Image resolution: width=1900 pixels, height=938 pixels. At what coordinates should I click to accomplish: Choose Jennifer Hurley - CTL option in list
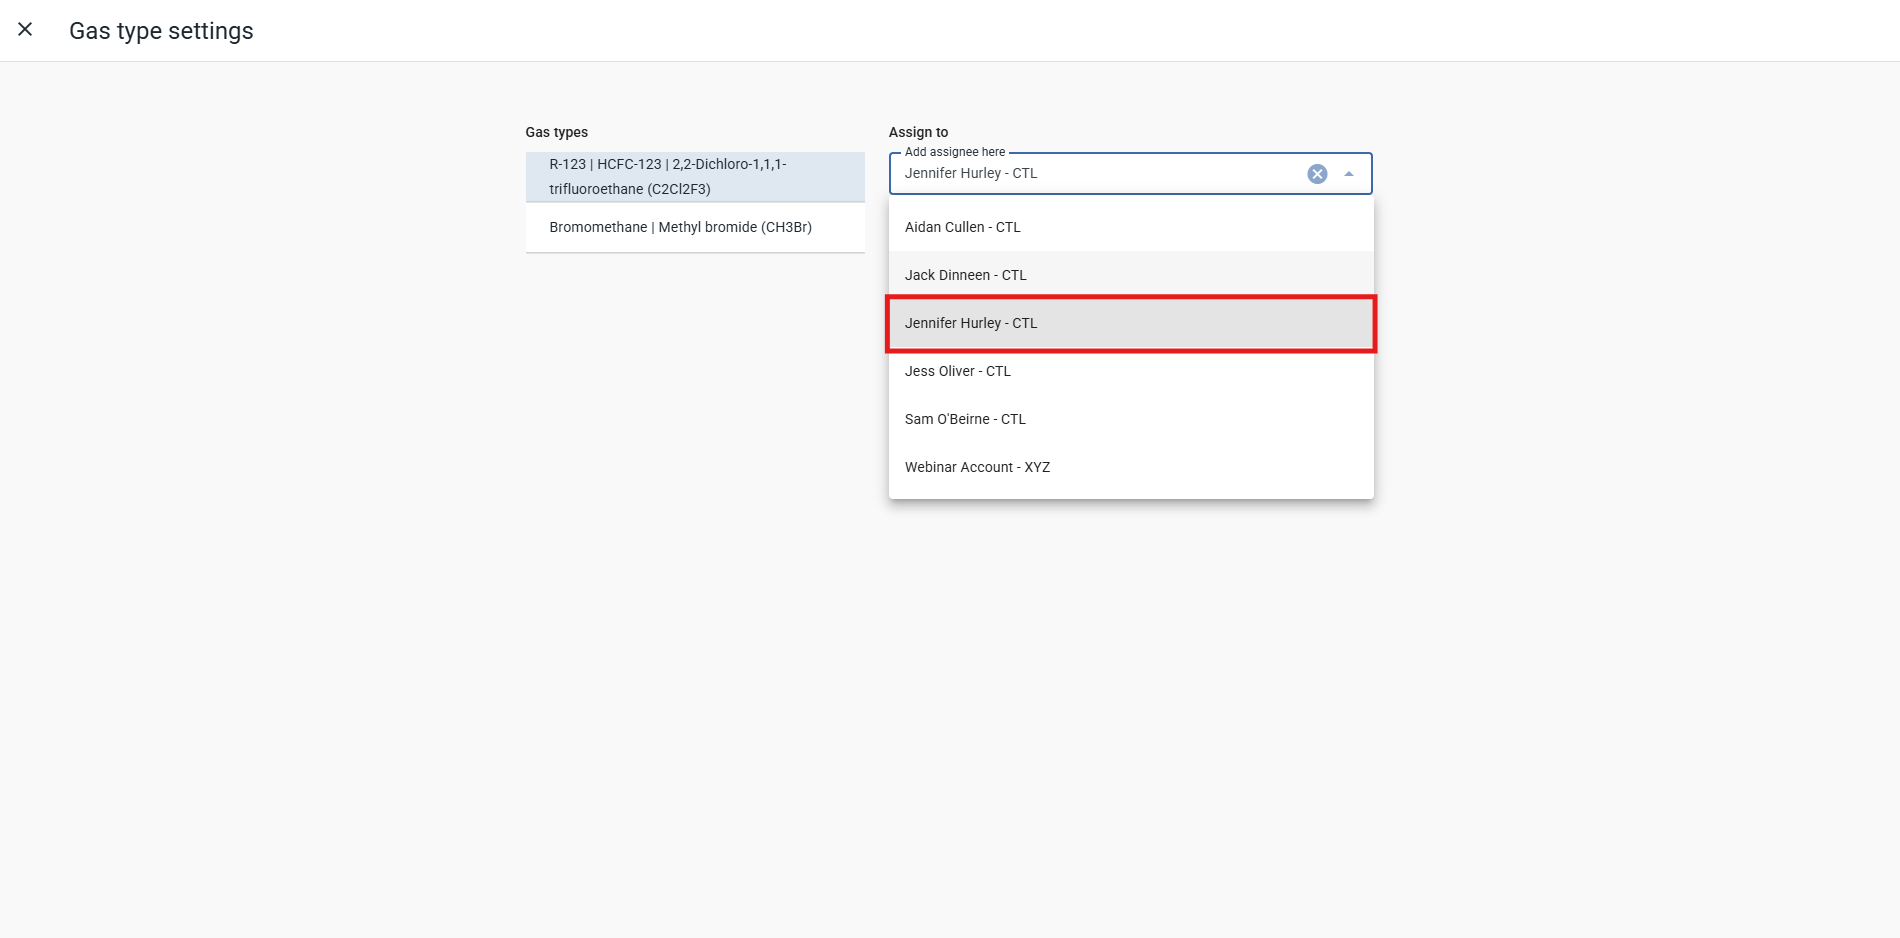[1131, 323]
